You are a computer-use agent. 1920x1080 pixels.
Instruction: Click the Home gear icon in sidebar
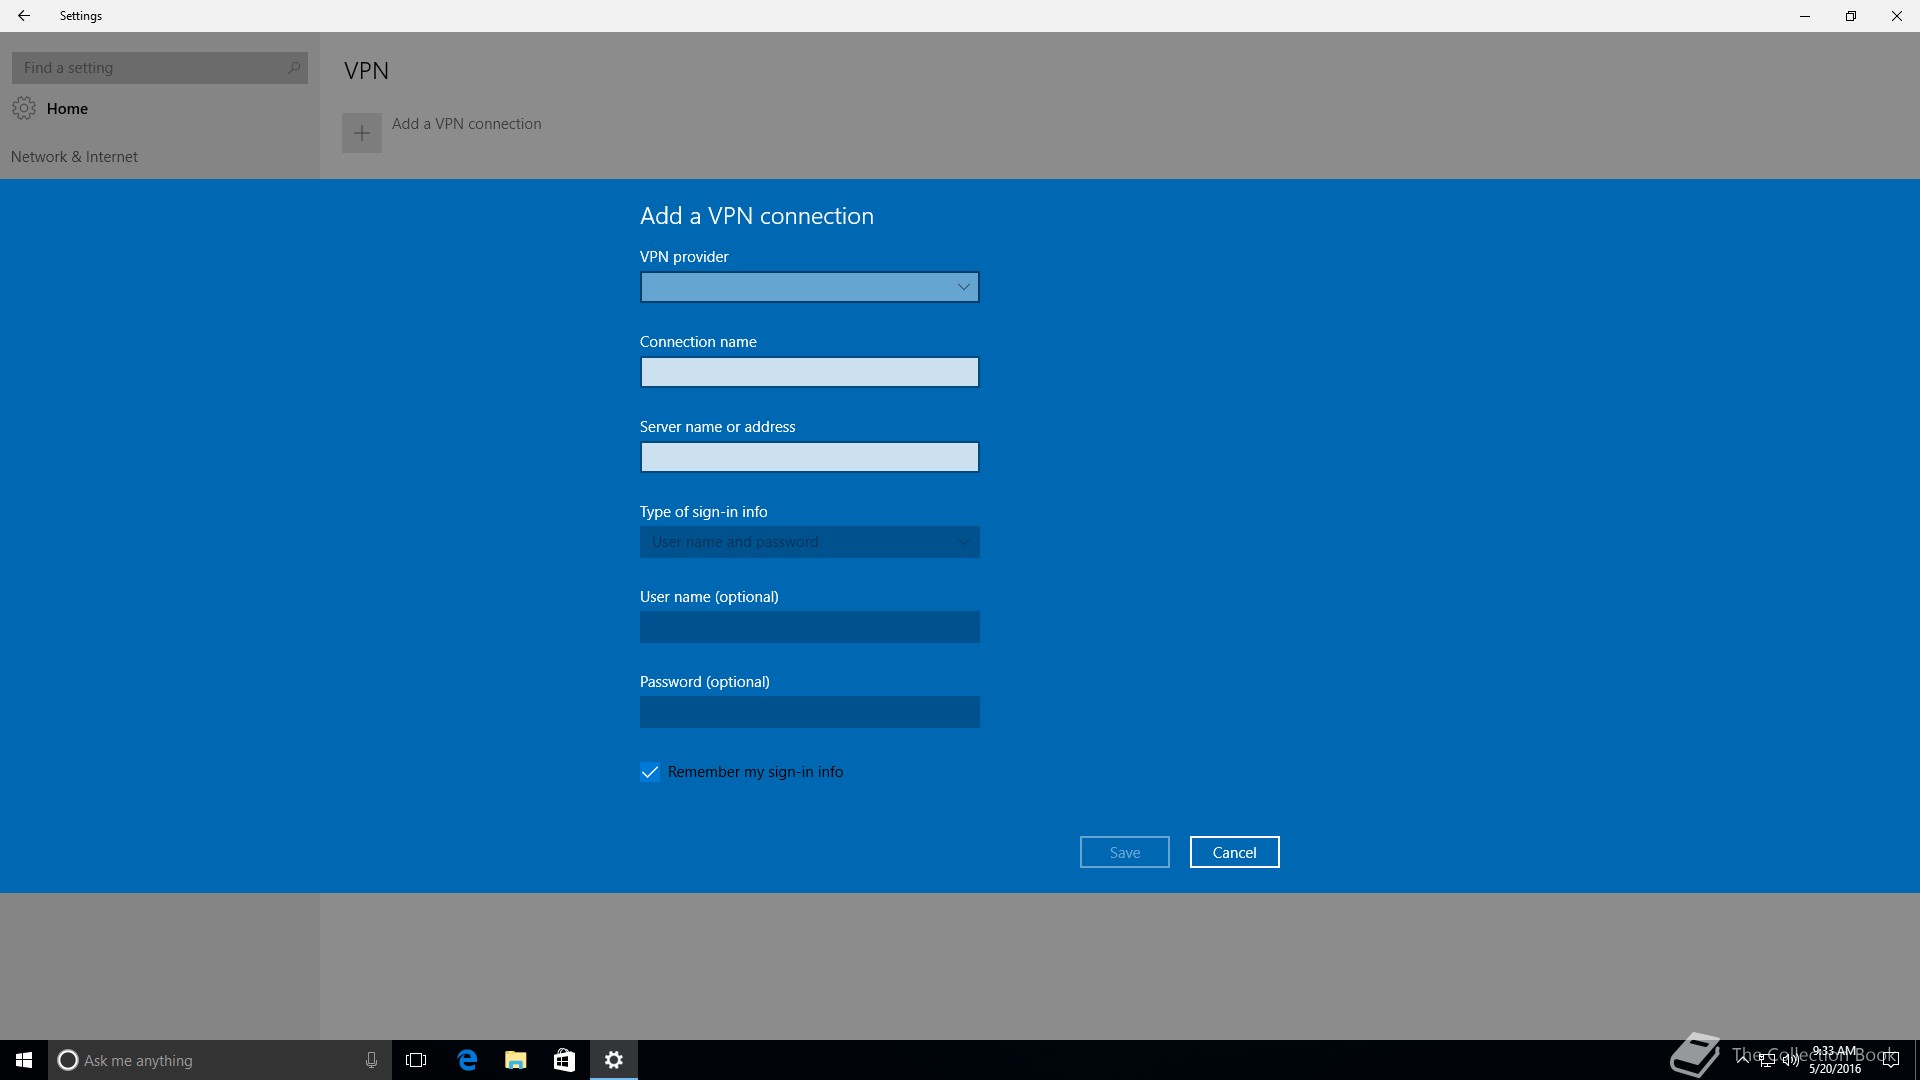[24, 108]
